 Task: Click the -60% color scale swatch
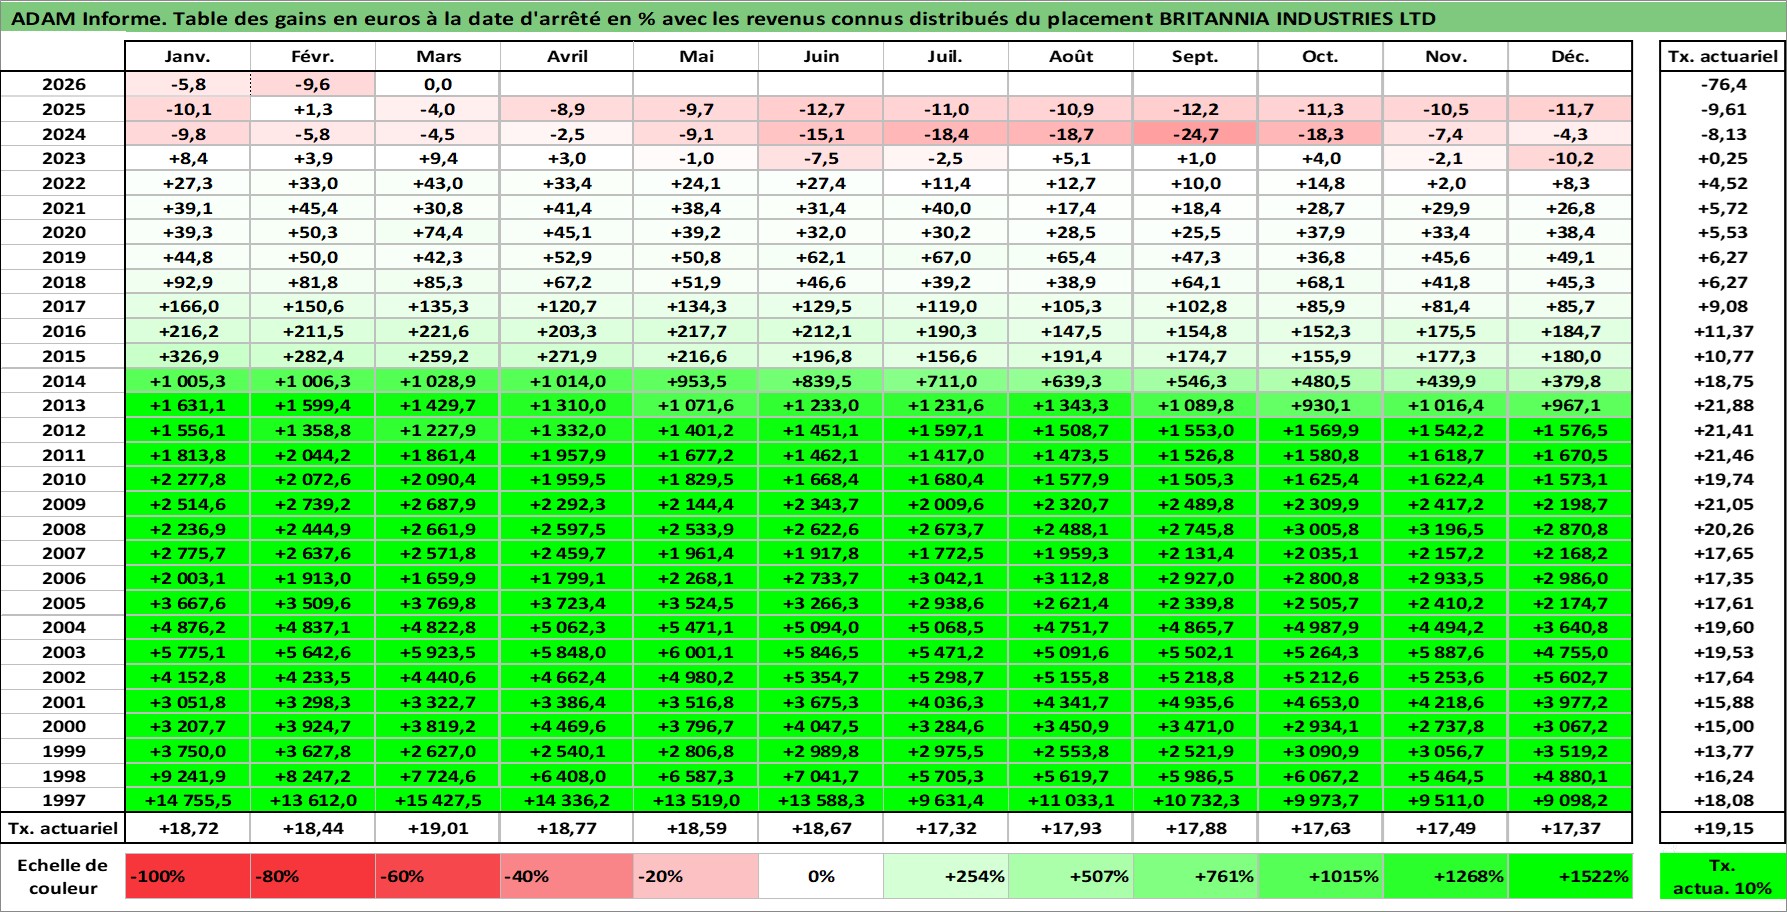point(438,876)
